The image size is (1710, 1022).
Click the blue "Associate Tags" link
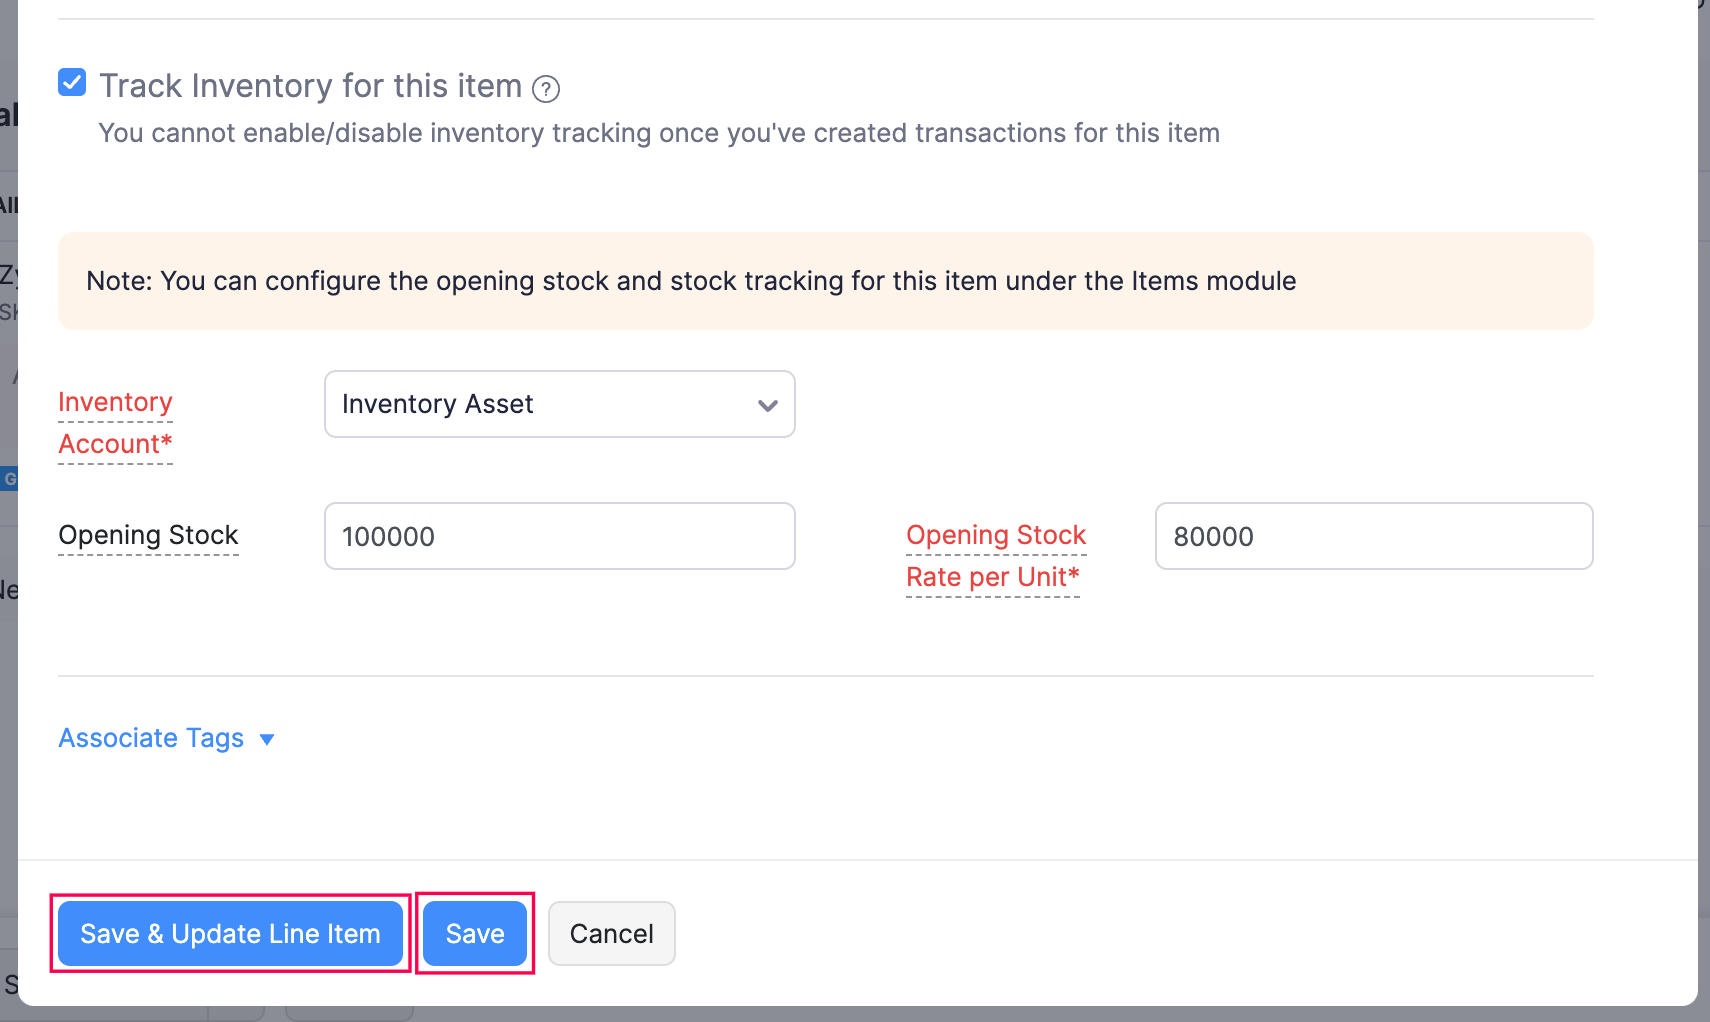tap(151, 738)
